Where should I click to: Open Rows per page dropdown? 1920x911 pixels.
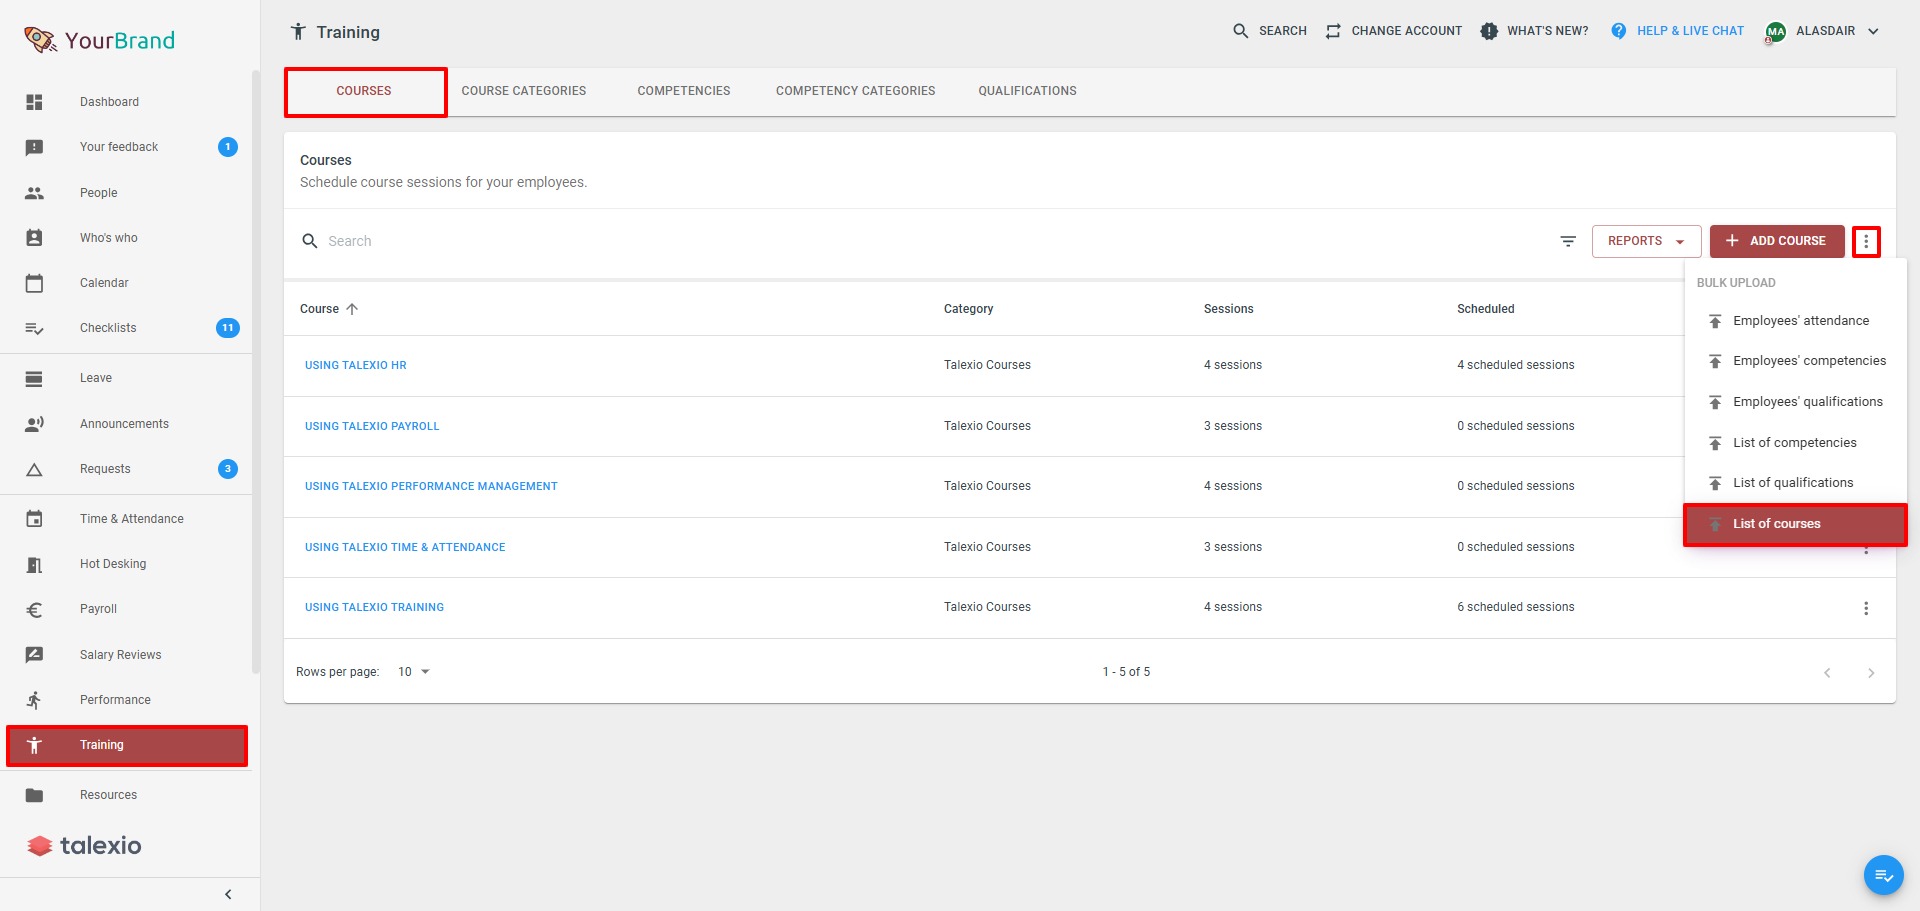click(x=414, y=672)
